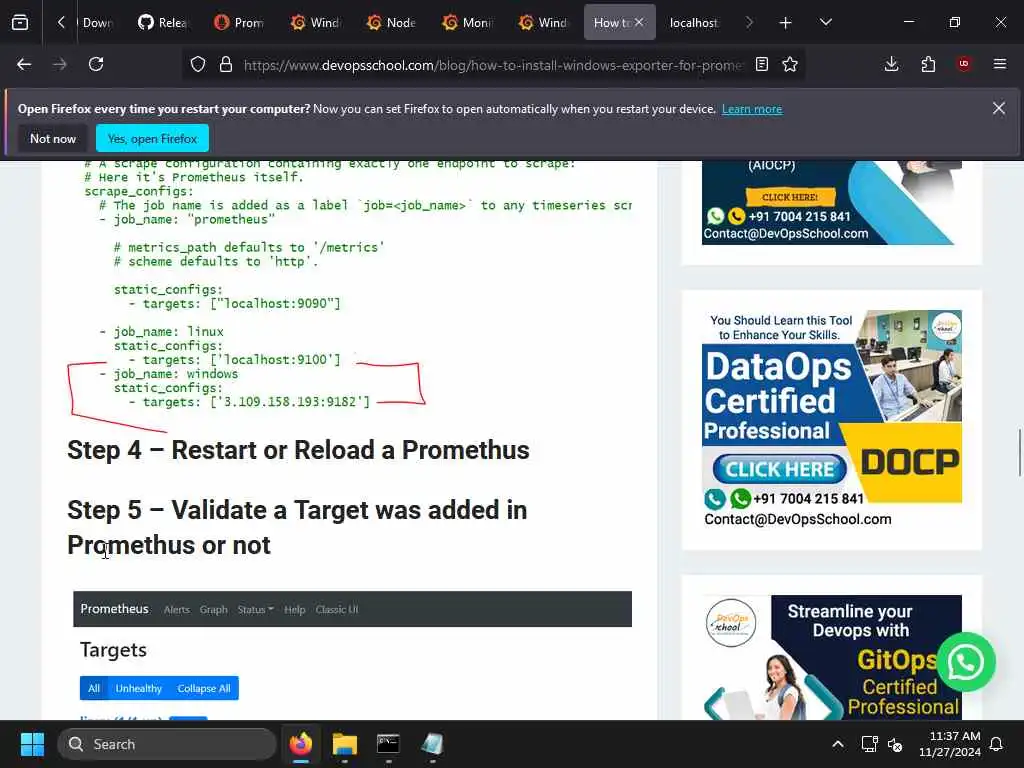Open the Extensions menu

928,64
